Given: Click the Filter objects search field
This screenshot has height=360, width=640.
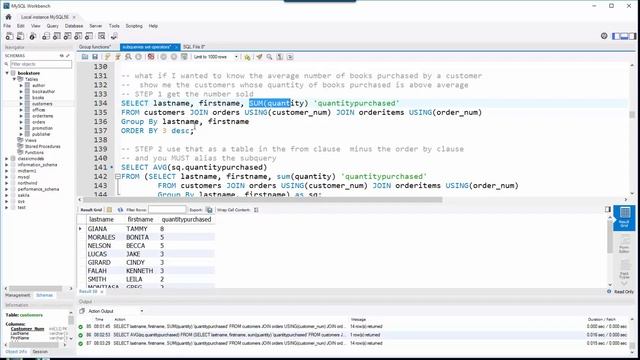Looking at the screenshot, I should [x=41, y=64].
